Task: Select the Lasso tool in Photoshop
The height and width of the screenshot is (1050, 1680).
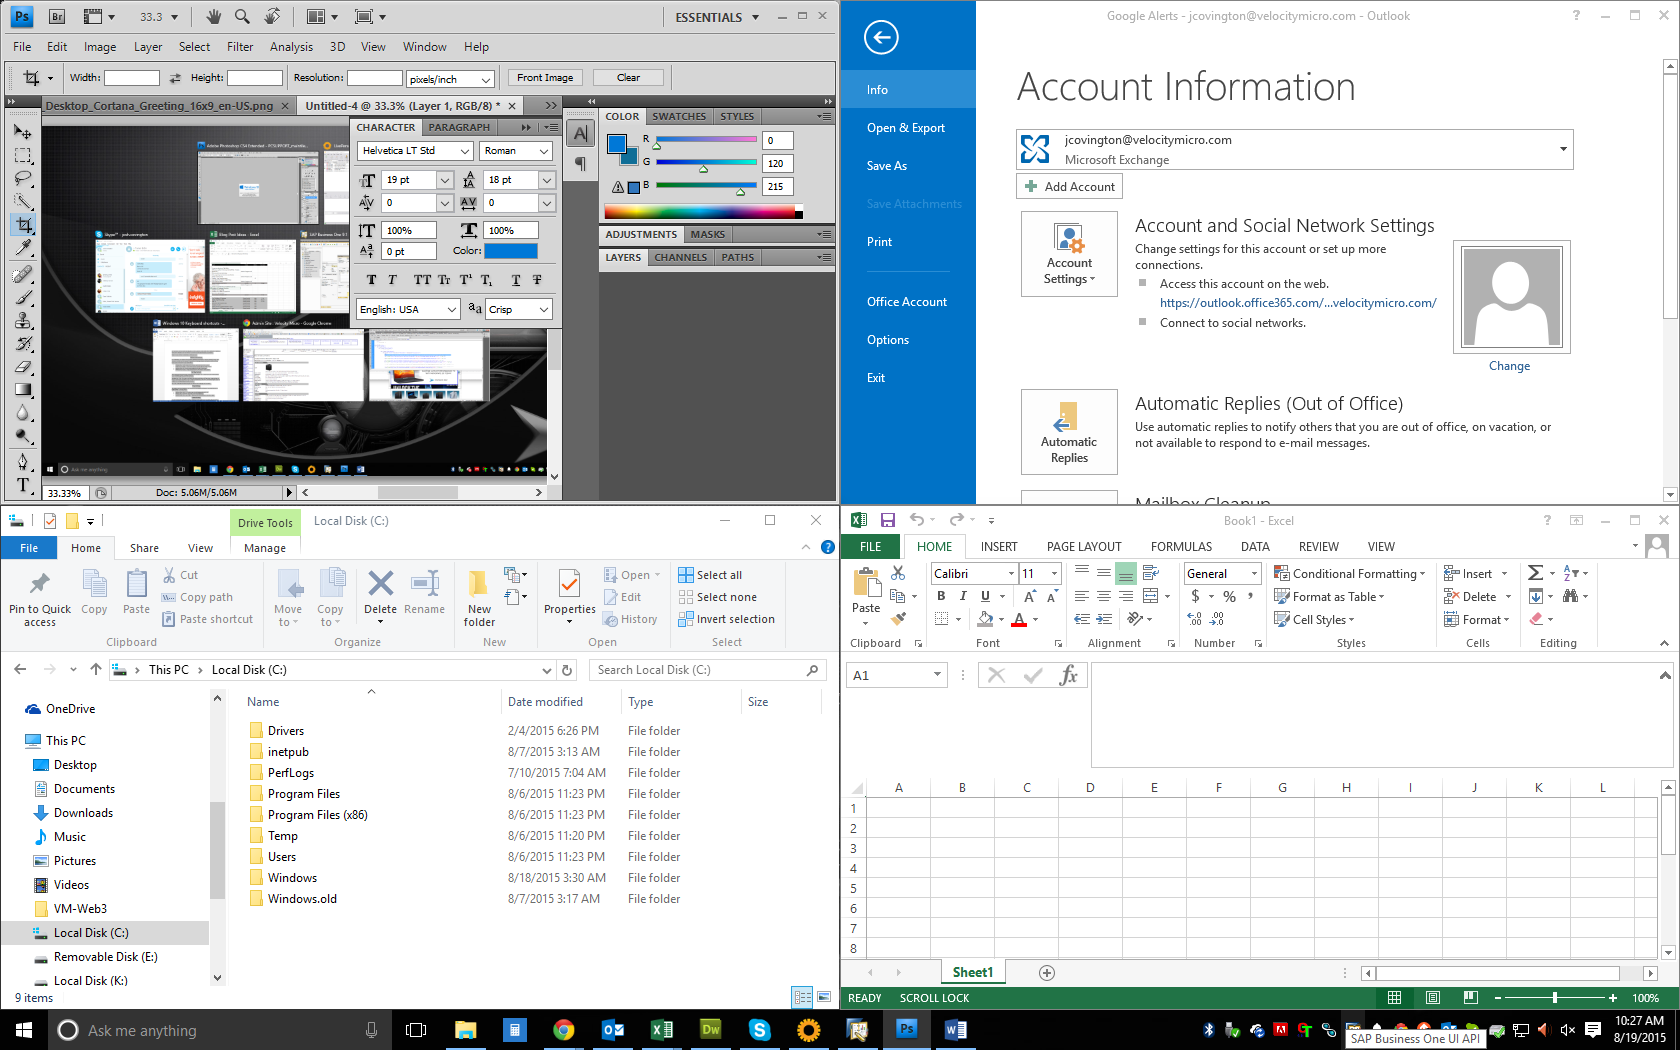Action: (x=23, y=179)
